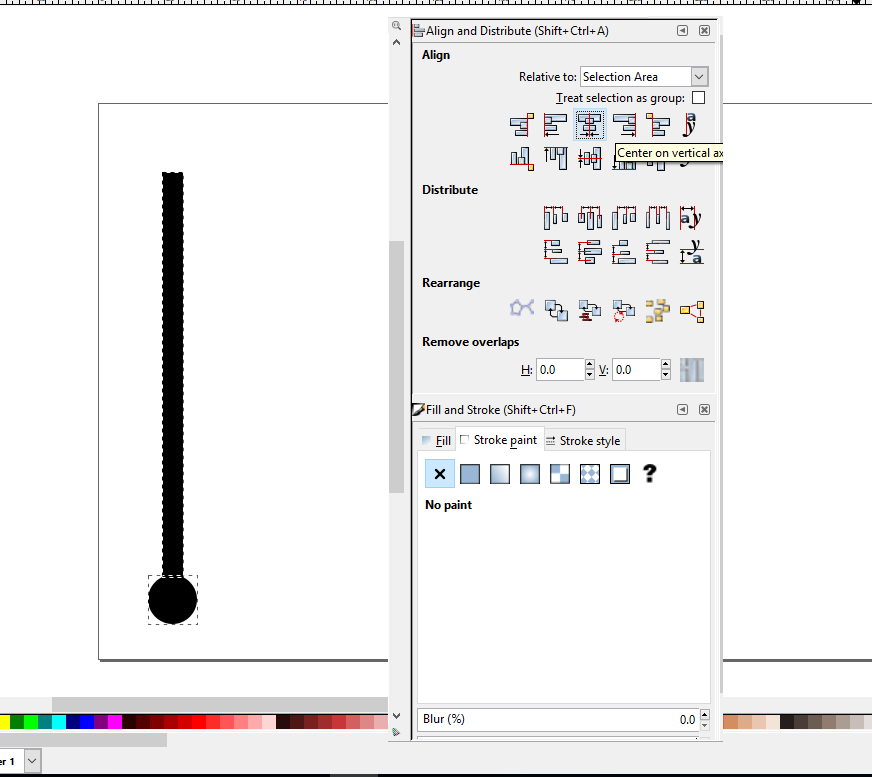Select the tall black rectangle on canvas

click(172, 374)
